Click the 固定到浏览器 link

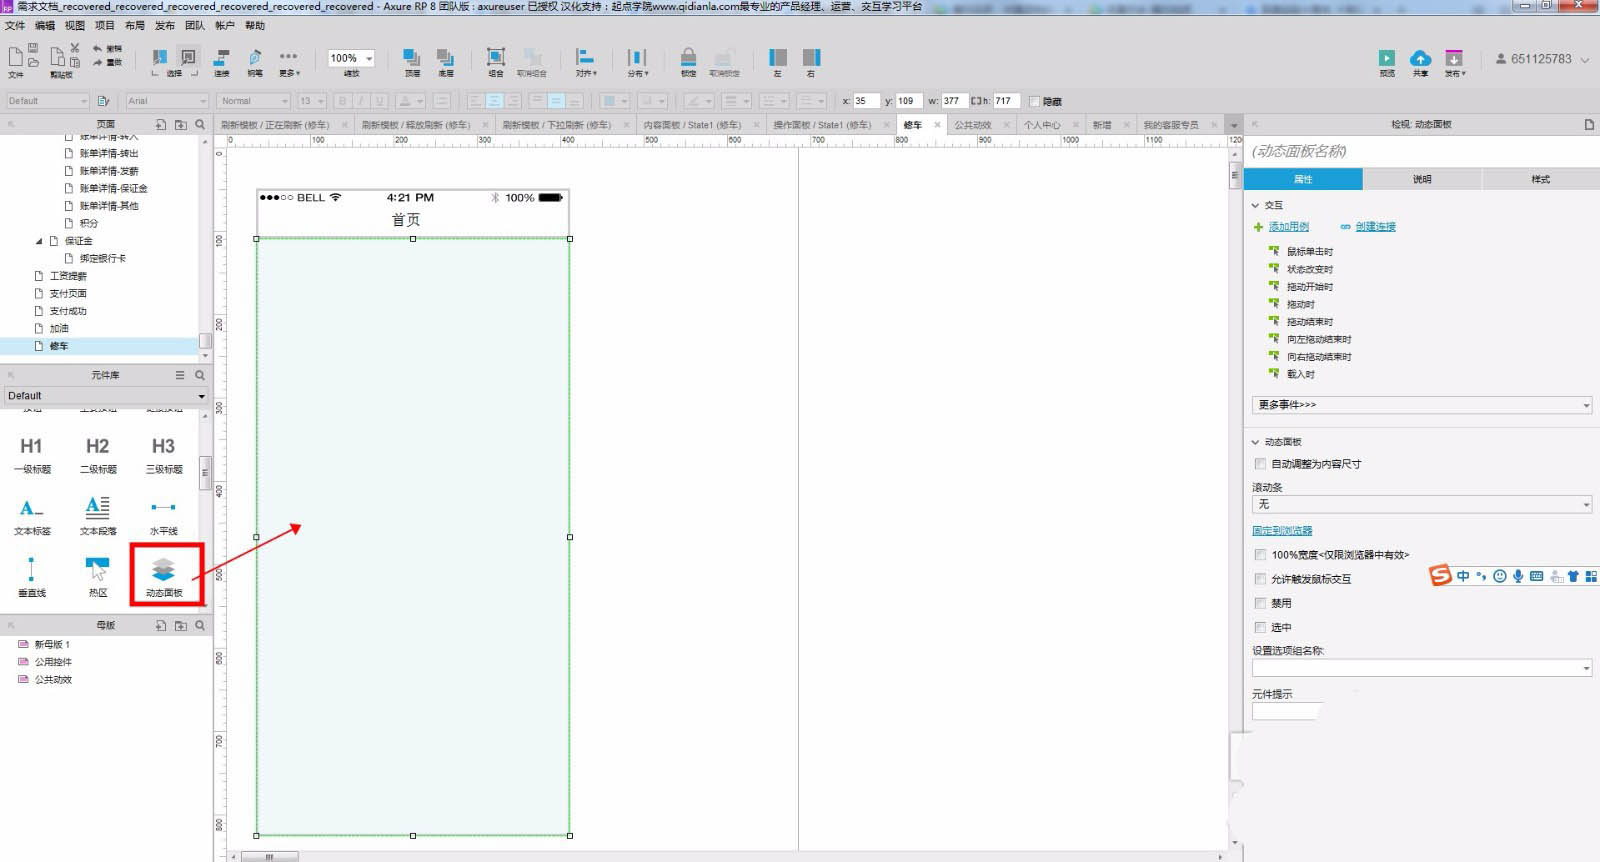pyautogui.click(x=1282, y=531)
